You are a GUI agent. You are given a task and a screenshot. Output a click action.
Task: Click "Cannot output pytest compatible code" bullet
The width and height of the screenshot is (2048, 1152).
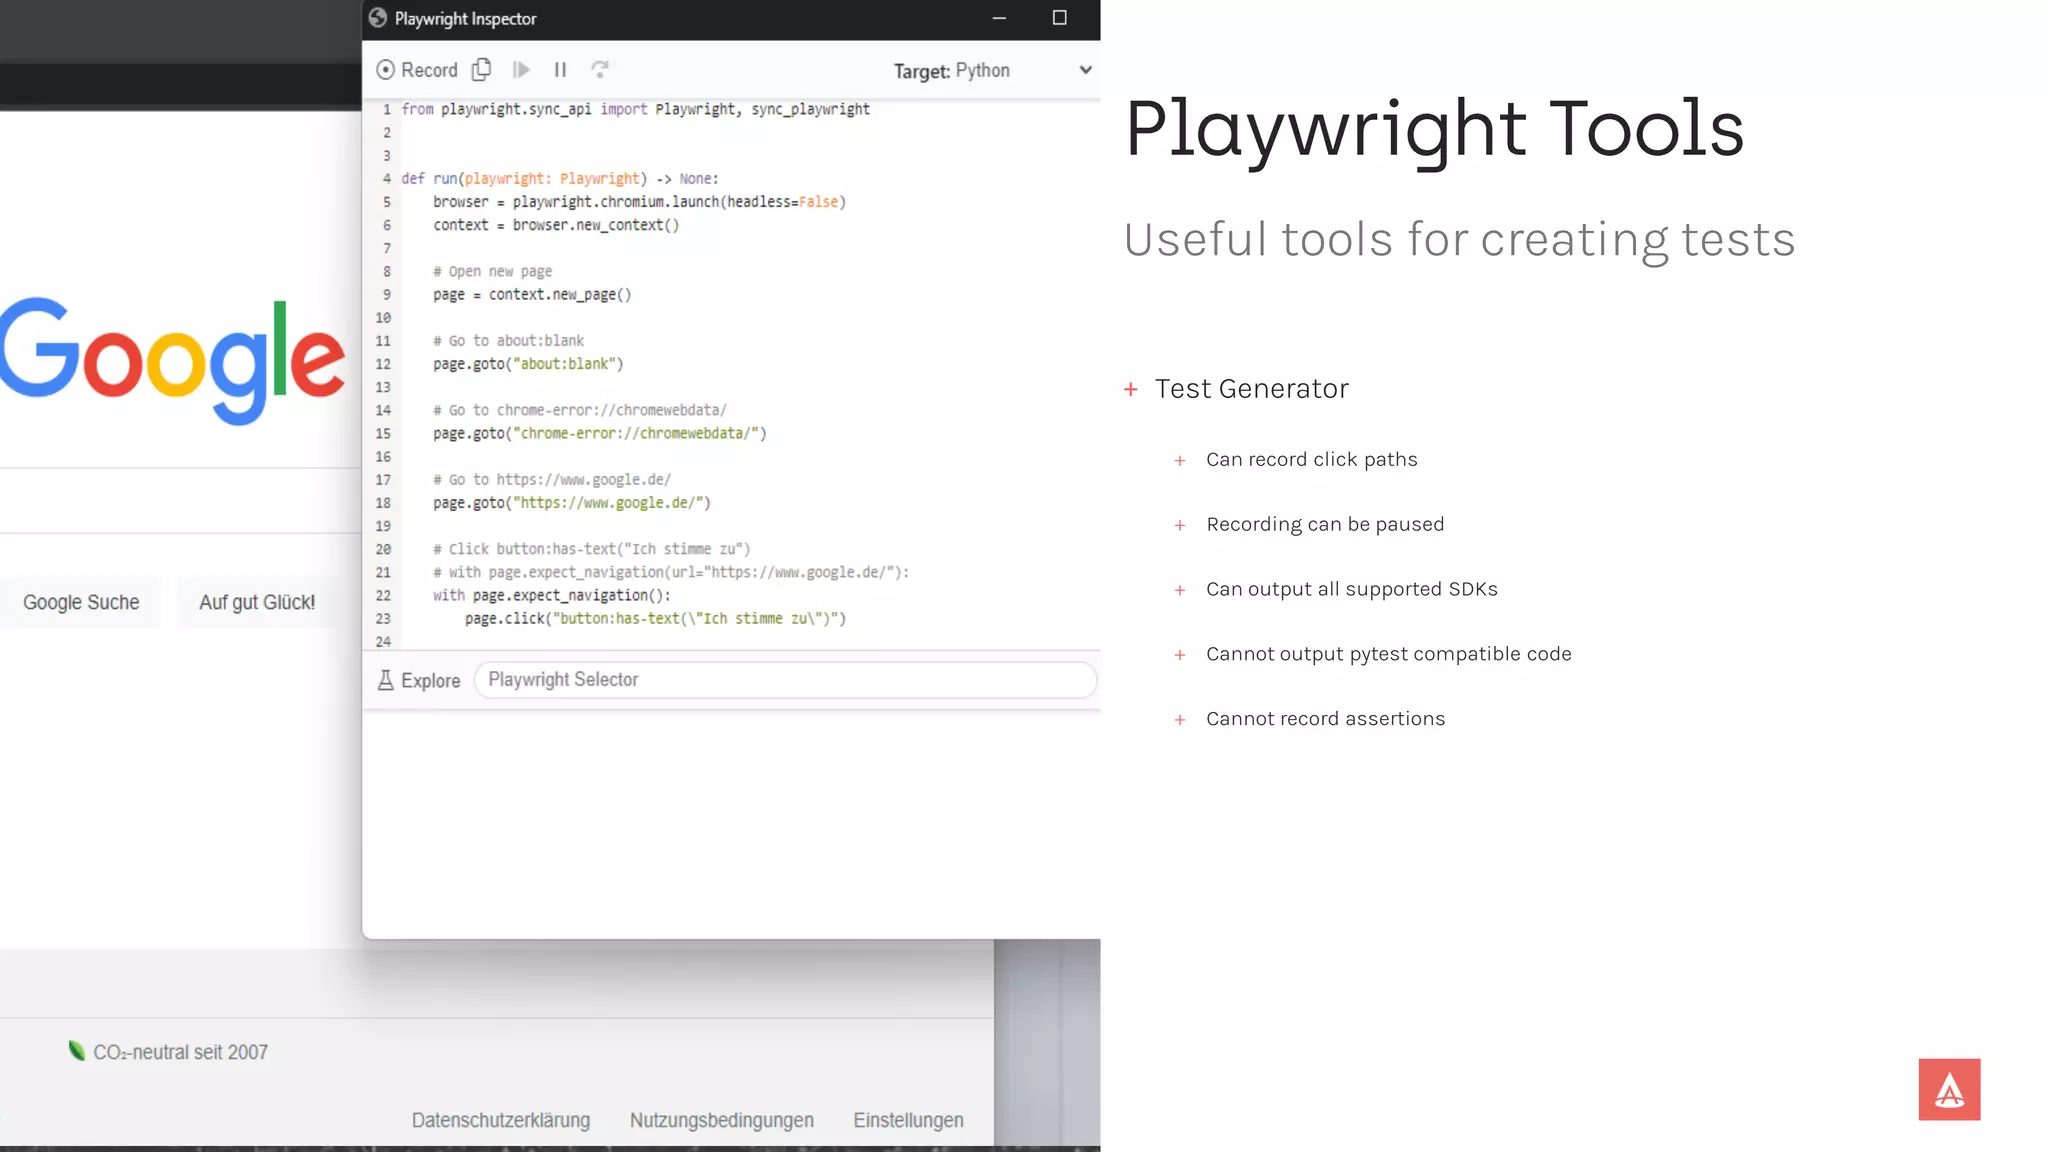1389,655
